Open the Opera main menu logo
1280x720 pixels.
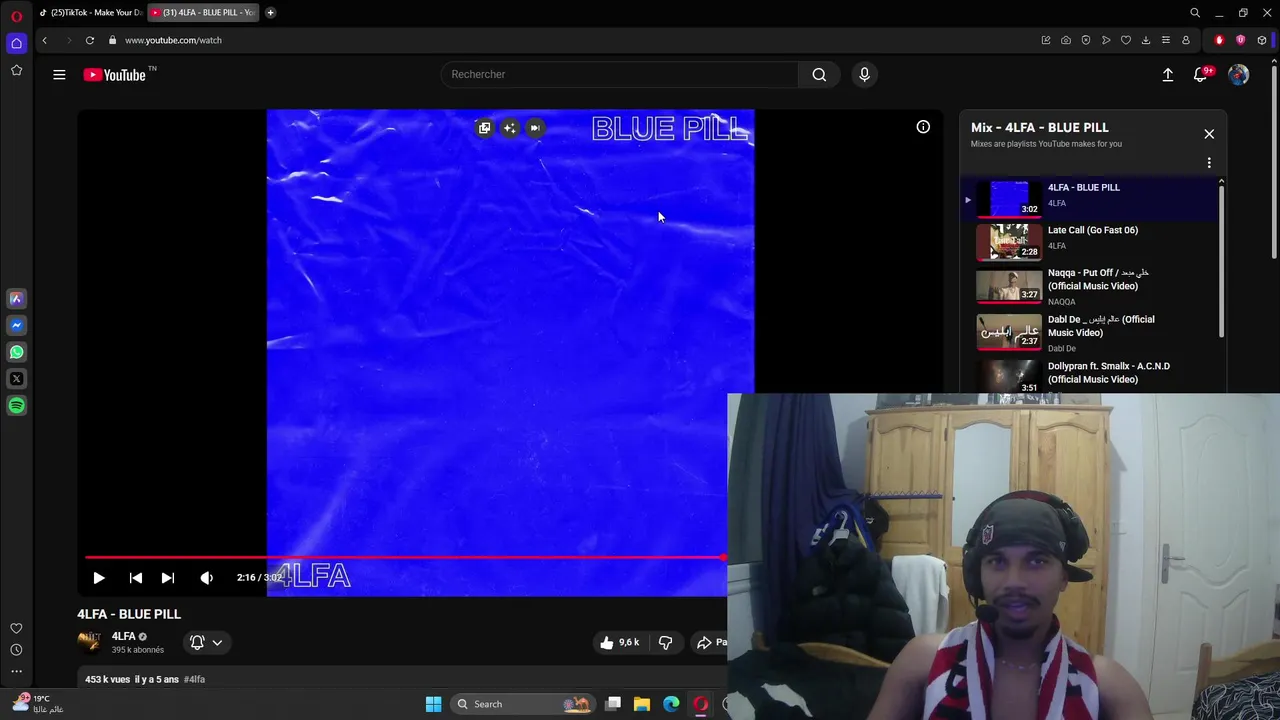coord(16,15)
